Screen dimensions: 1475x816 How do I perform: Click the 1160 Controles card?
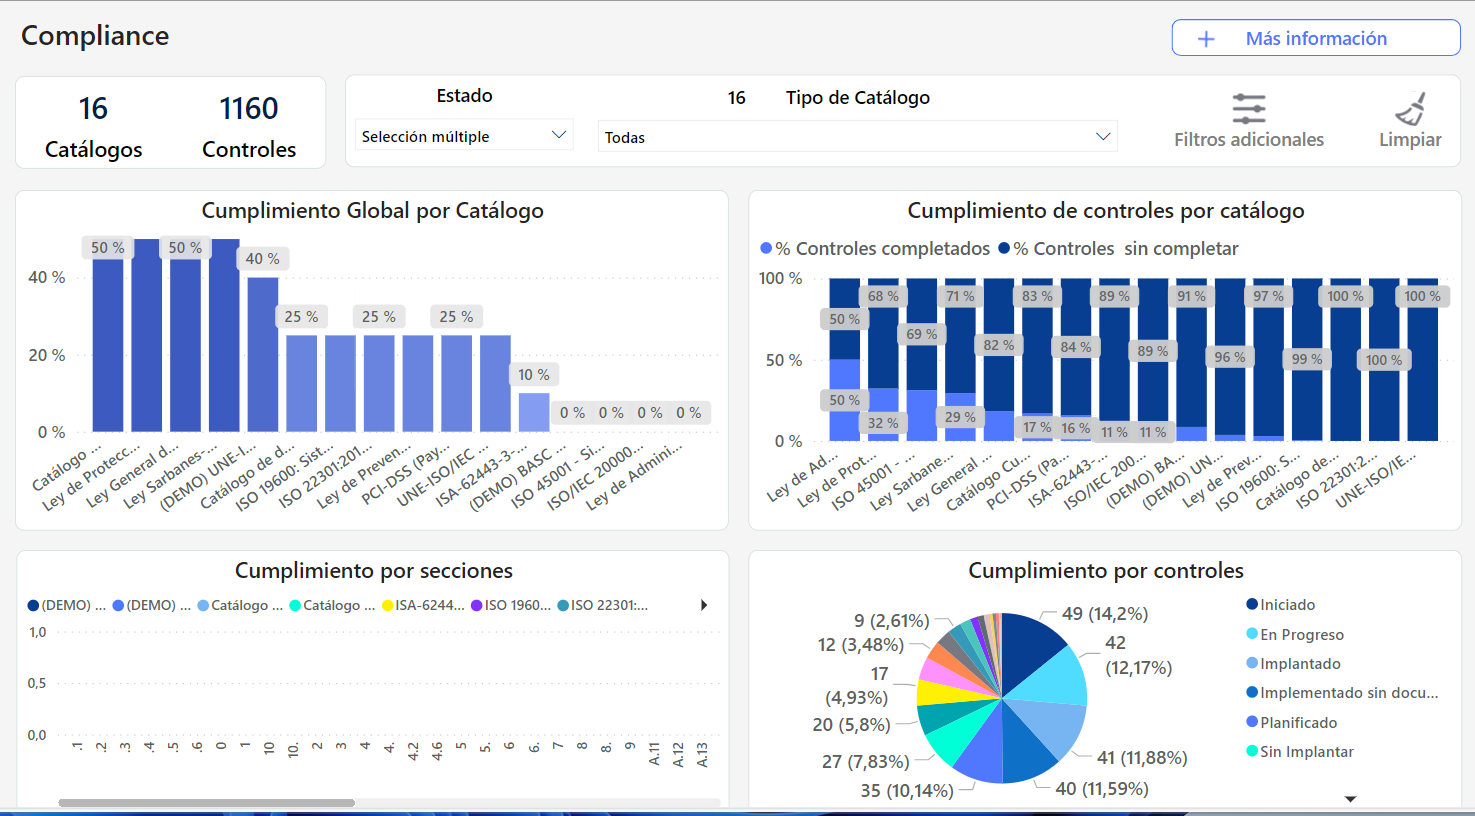249,127
